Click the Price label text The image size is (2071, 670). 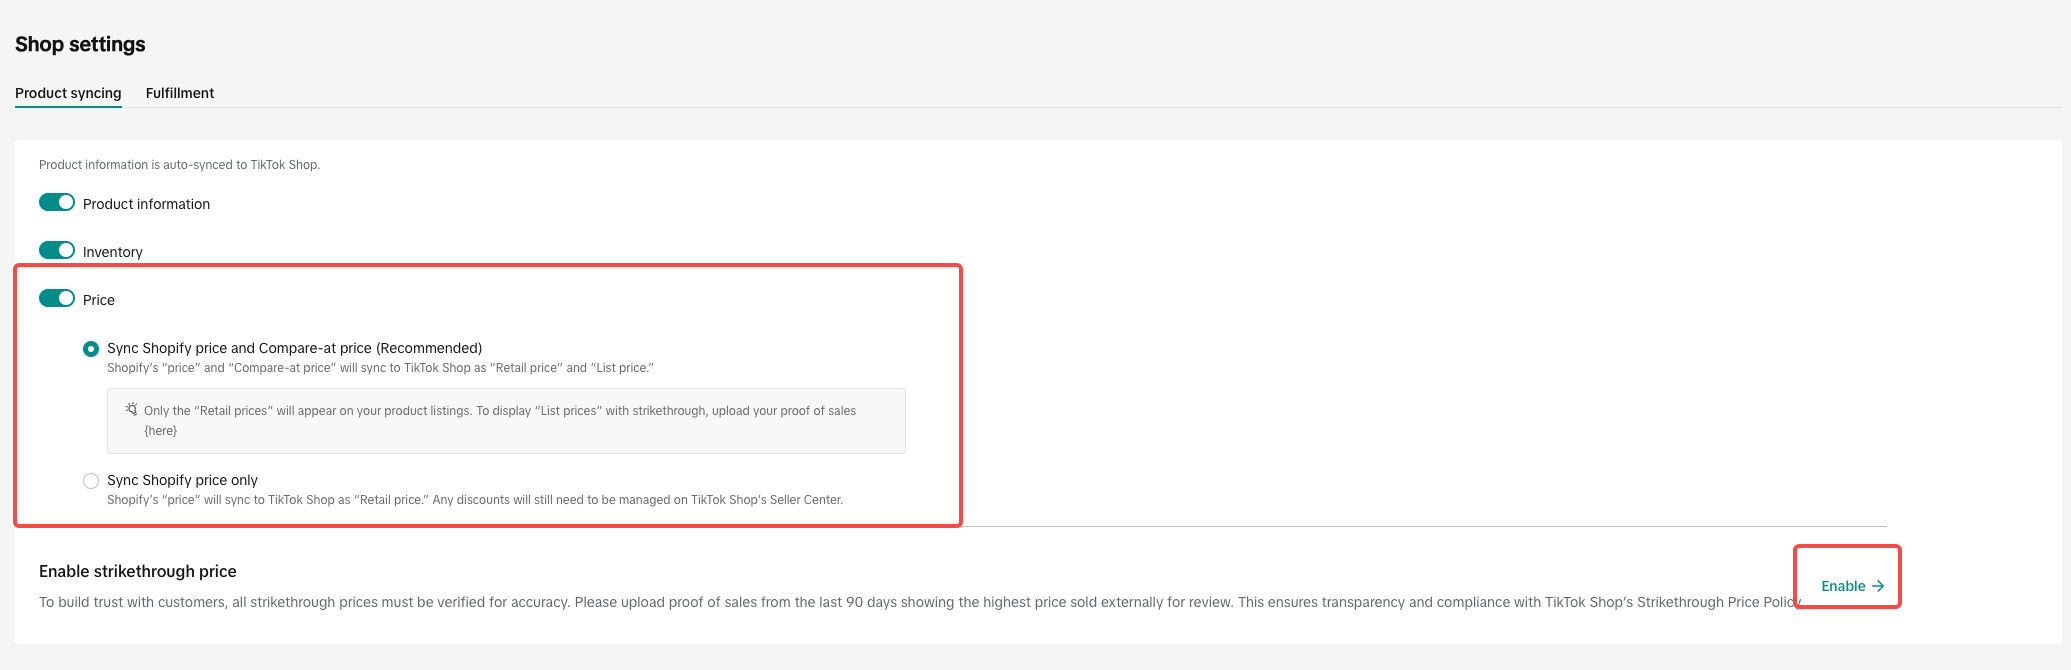point(98,300)
